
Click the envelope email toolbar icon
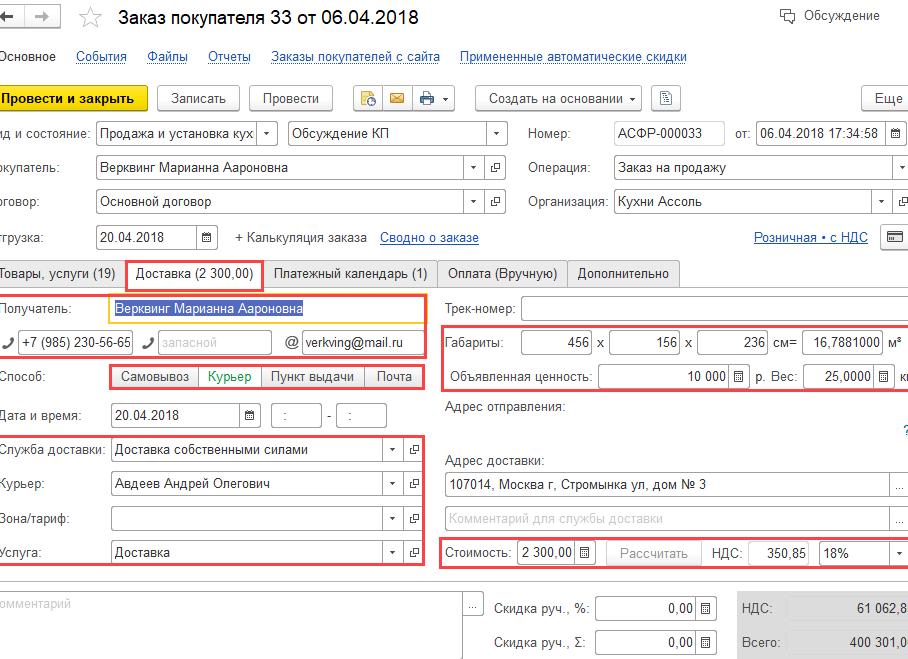[x=397, y=98]
